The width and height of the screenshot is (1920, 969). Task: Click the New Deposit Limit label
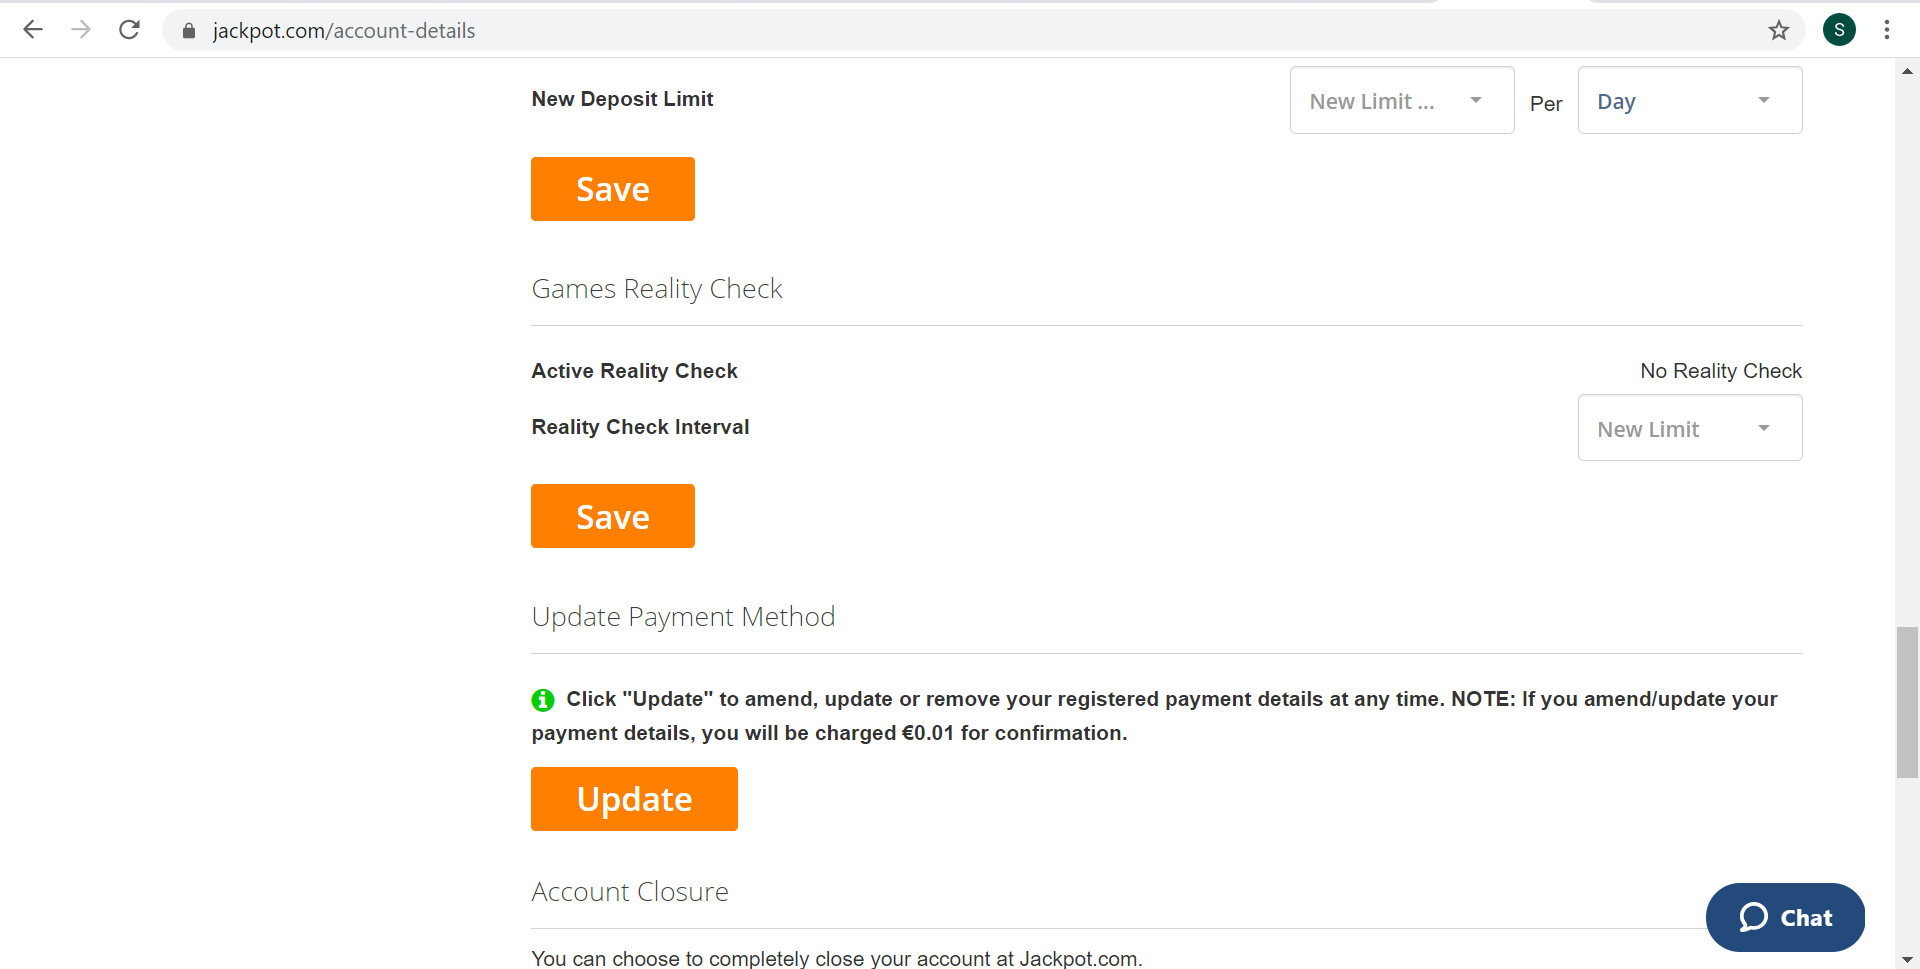point(622,99)
